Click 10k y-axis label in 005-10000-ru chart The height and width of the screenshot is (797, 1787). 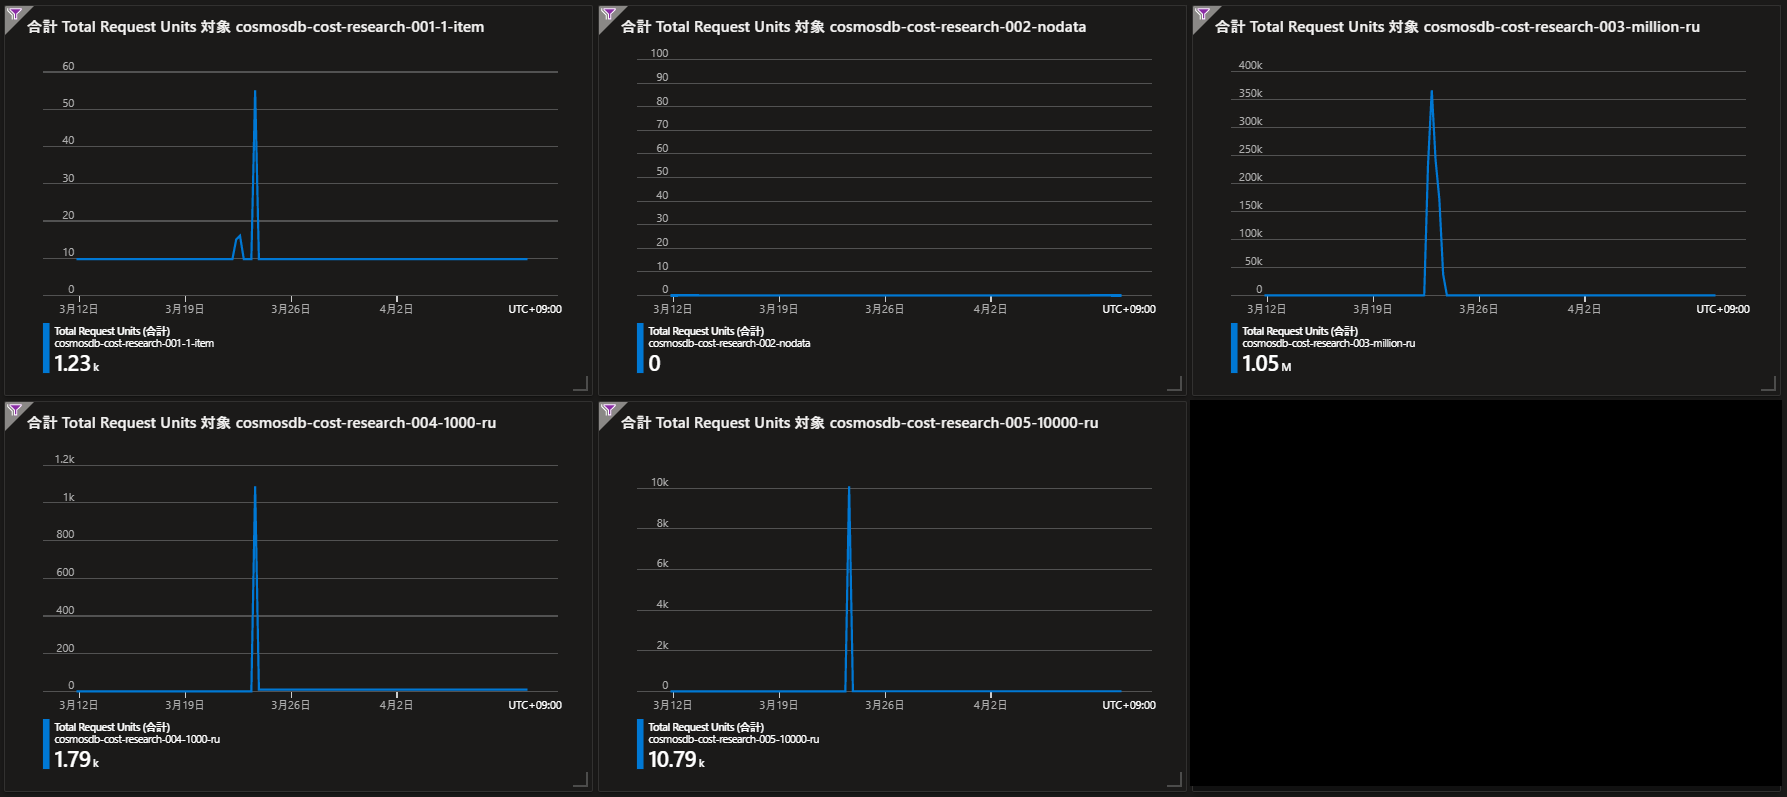(x=660, y=483)
